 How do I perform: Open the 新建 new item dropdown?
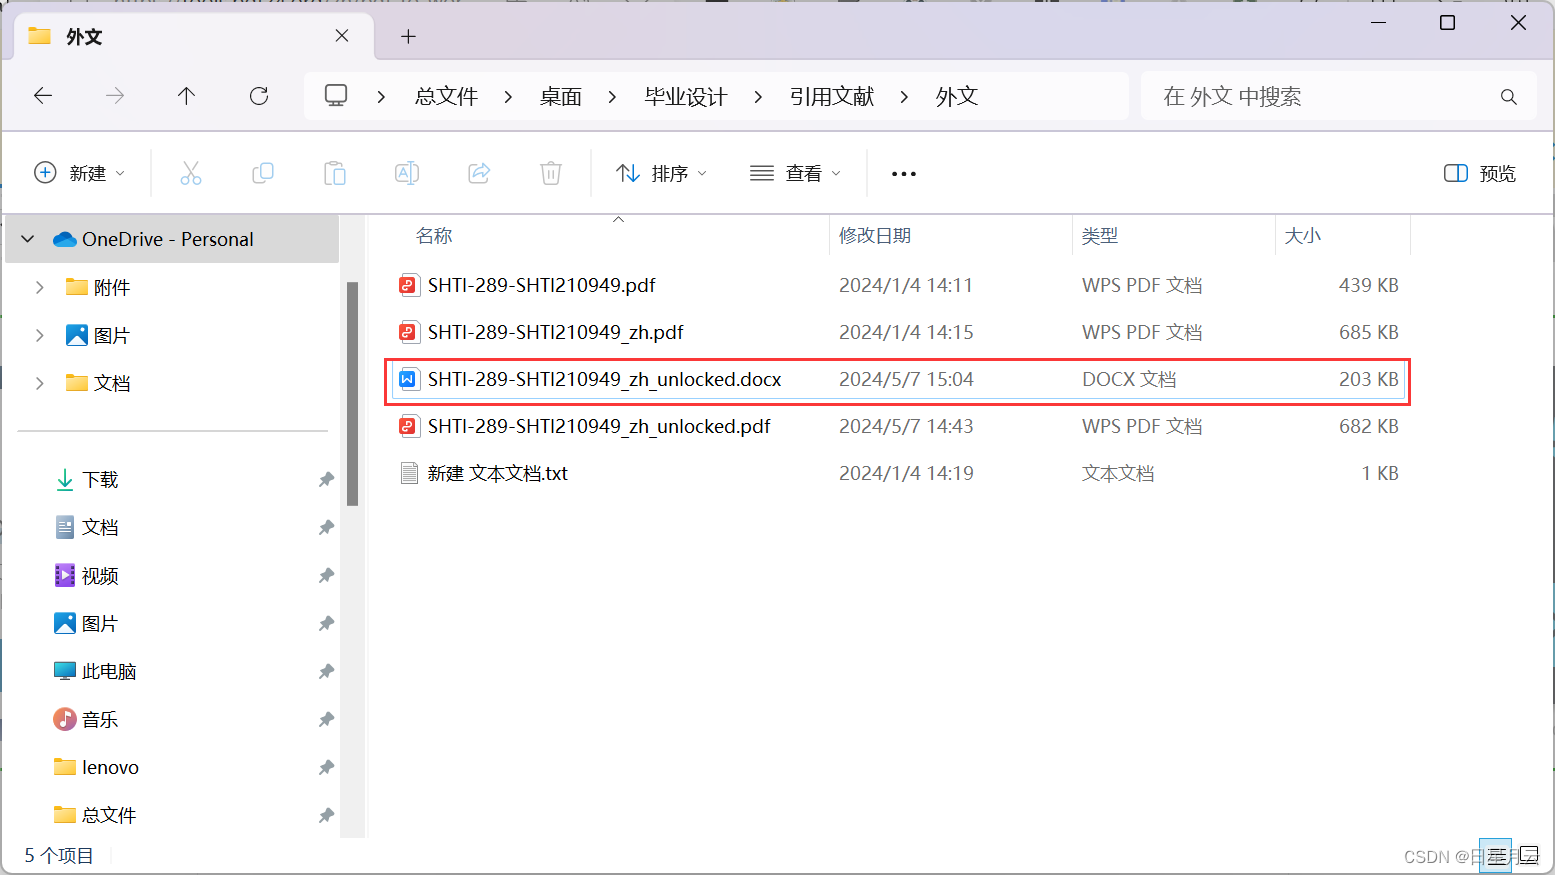click(x=80, y=173)
